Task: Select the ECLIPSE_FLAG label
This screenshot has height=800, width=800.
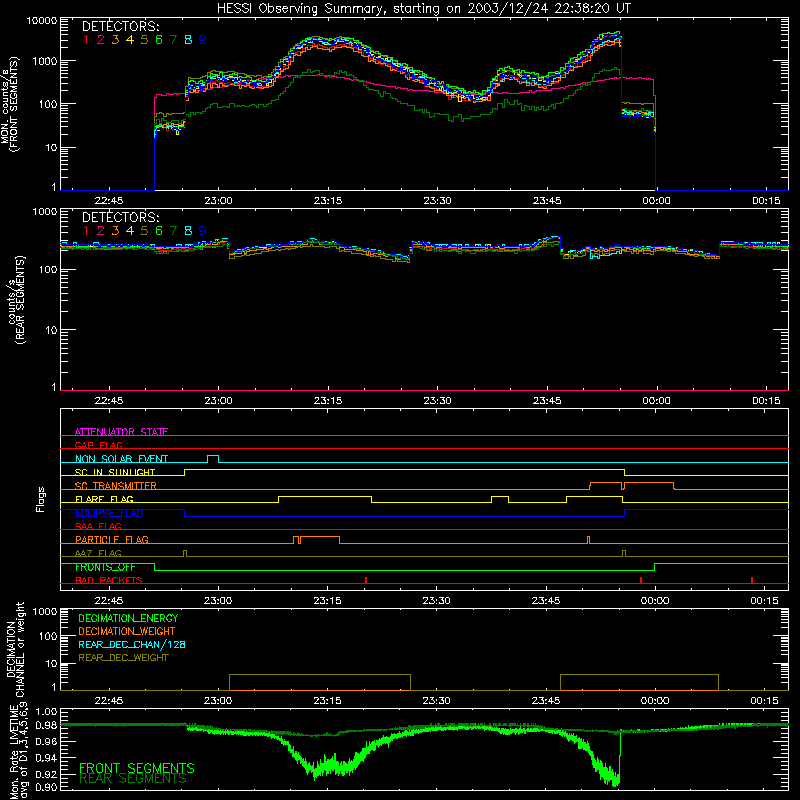Action: [x=109, y=513]
